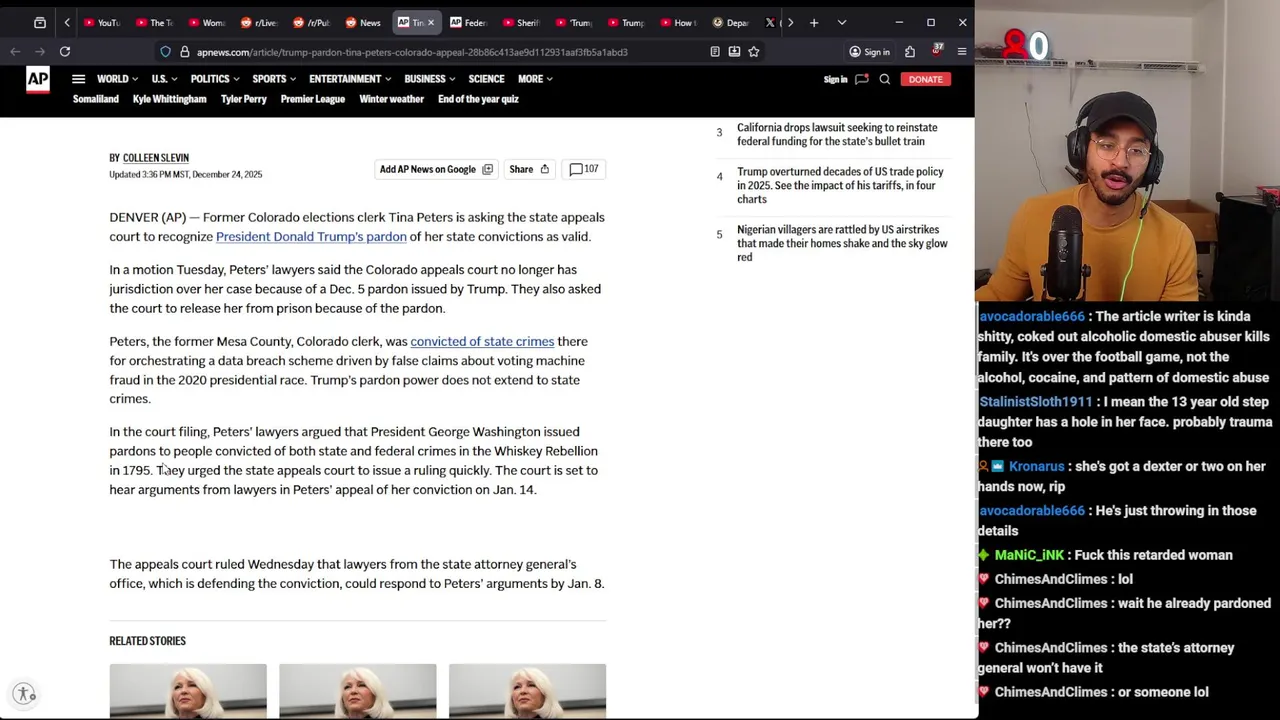Reload the current page

click(x=65, y=51)
